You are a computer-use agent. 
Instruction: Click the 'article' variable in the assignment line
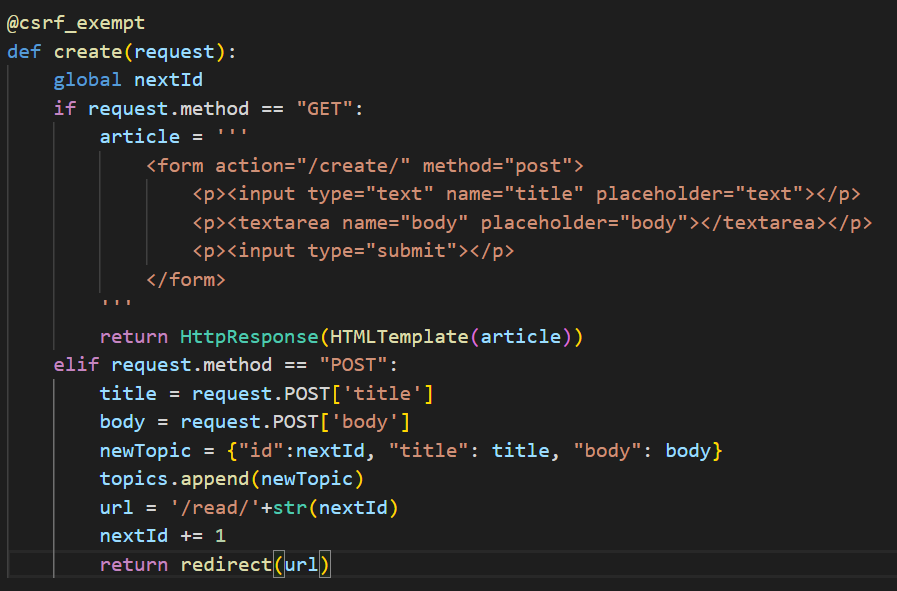click(x=140, y=137)
